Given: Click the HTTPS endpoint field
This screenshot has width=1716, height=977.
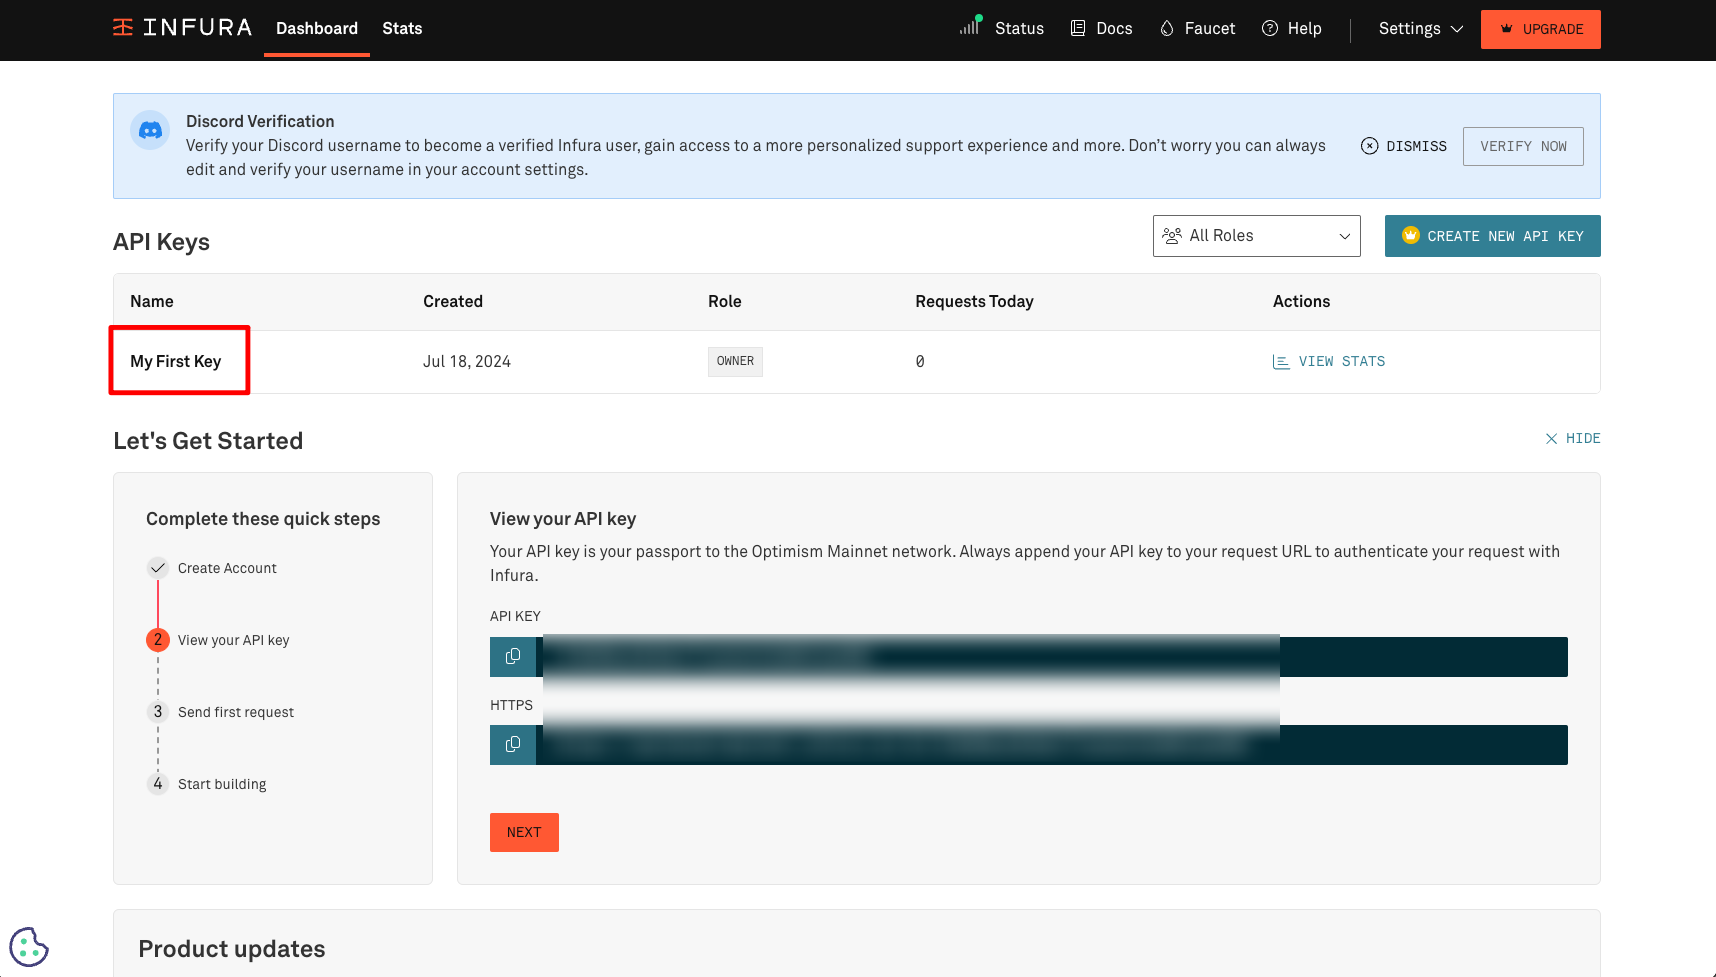Looking at the screenshot, I should click(x=1052, y=745).
